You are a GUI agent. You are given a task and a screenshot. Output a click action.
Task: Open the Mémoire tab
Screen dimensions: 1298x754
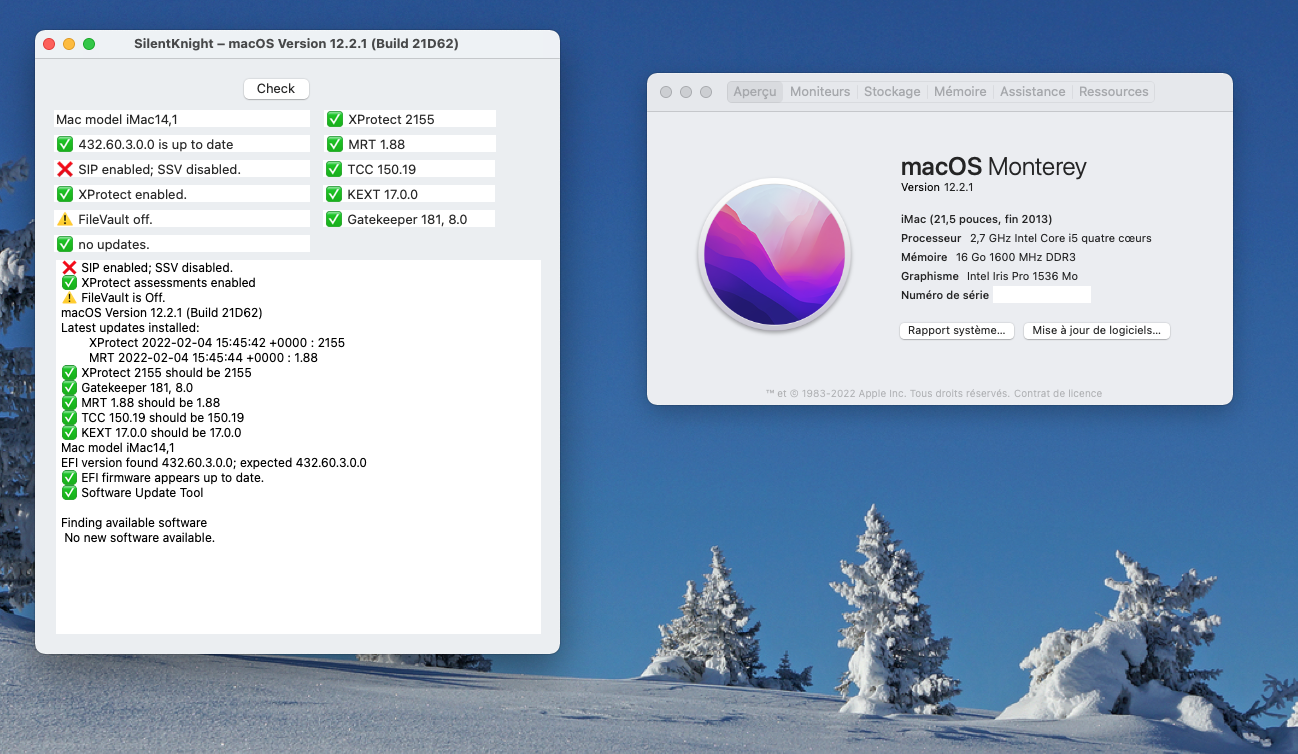960,91
